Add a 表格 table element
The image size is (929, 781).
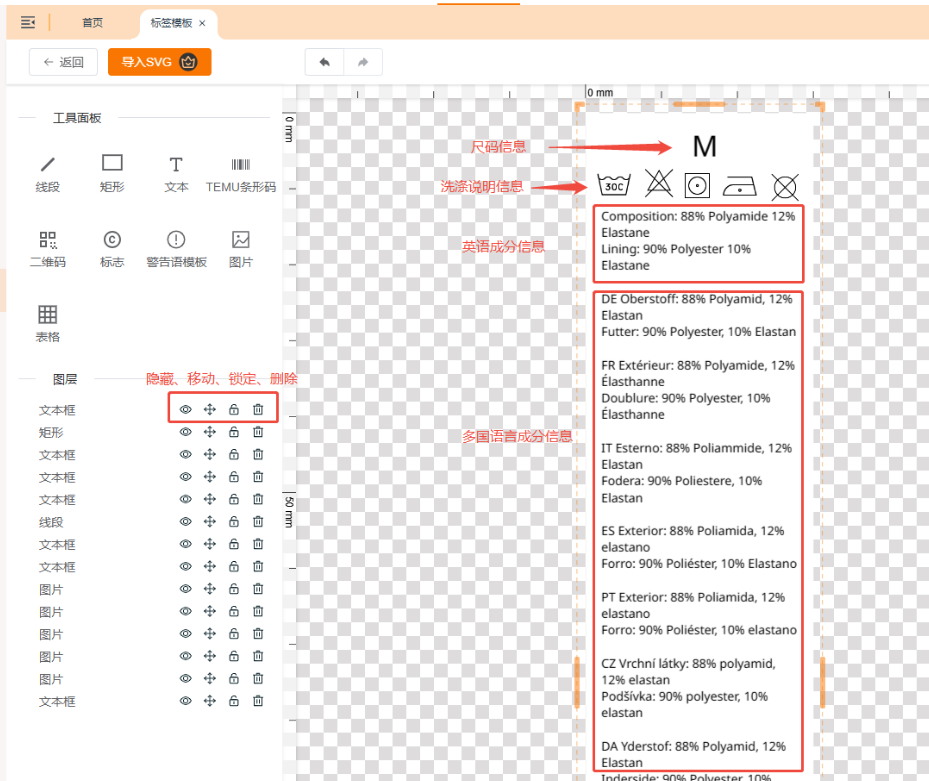click(x=47, y=324)
